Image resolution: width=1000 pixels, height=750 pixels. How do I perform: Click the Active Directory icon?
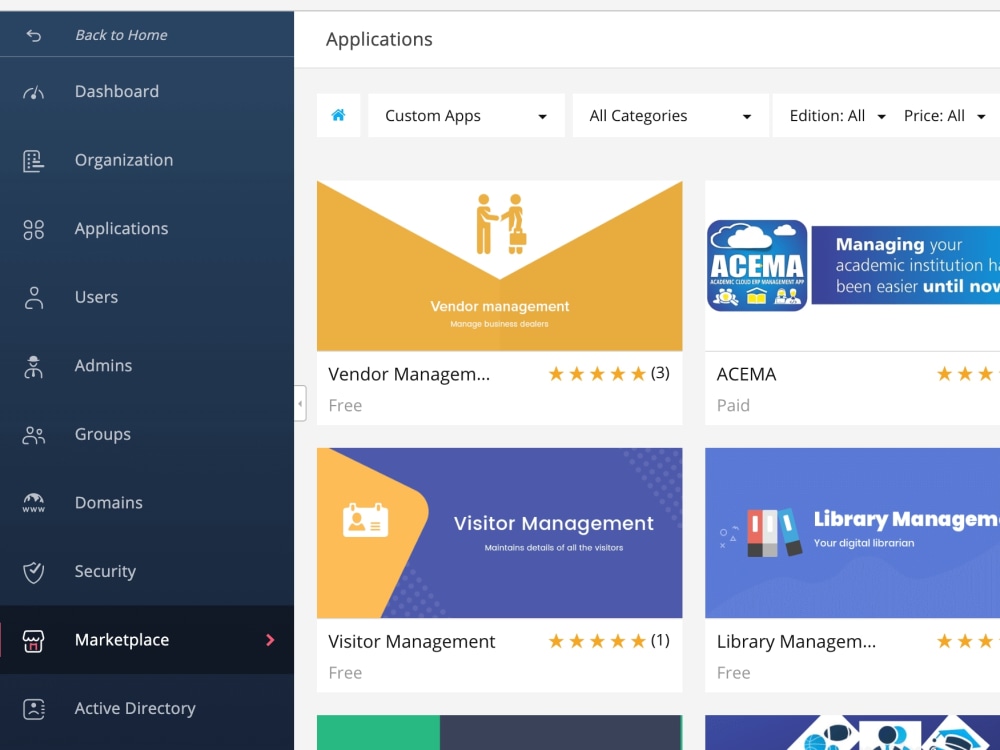tap(34, 709)
